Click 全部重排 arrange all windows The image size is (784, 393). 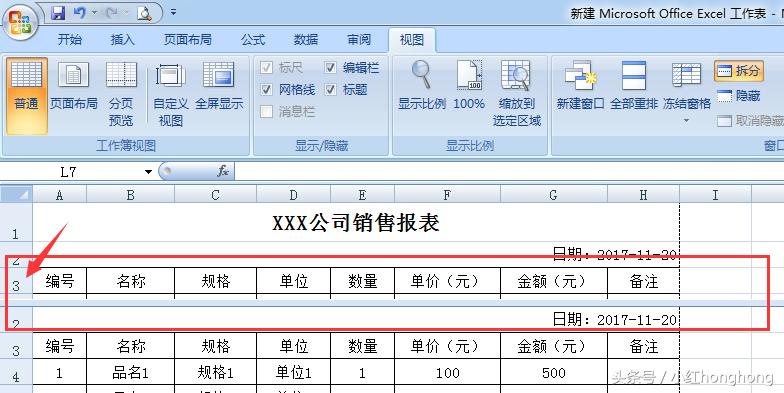pos(634,85)
